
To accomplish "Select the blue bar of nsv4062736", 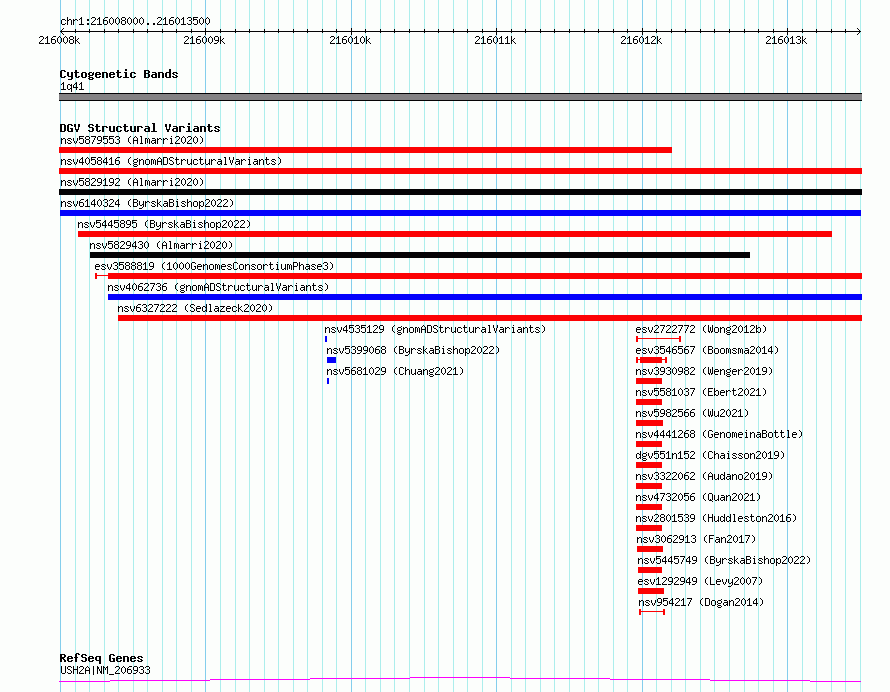I will pyautogui.click(x=485, y=297).
